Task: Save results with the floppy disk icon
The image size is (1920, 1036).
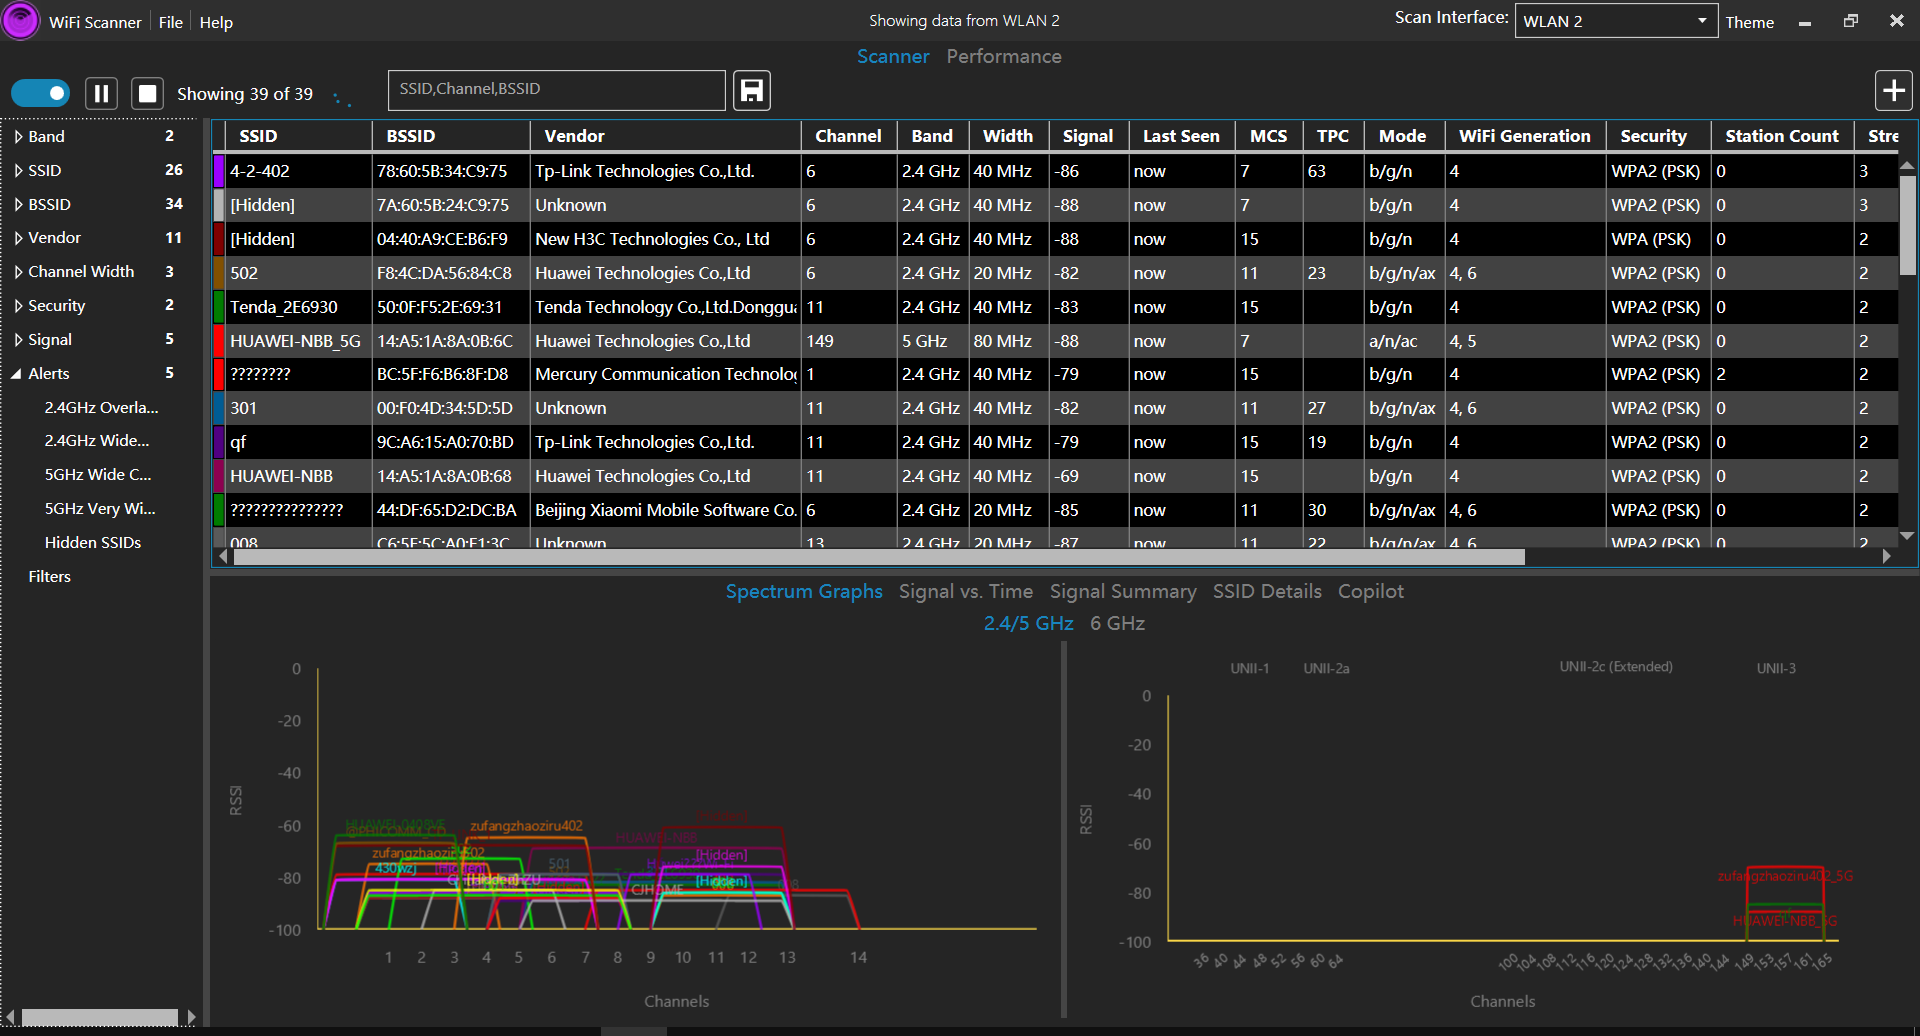Action: tap(752, 91)
